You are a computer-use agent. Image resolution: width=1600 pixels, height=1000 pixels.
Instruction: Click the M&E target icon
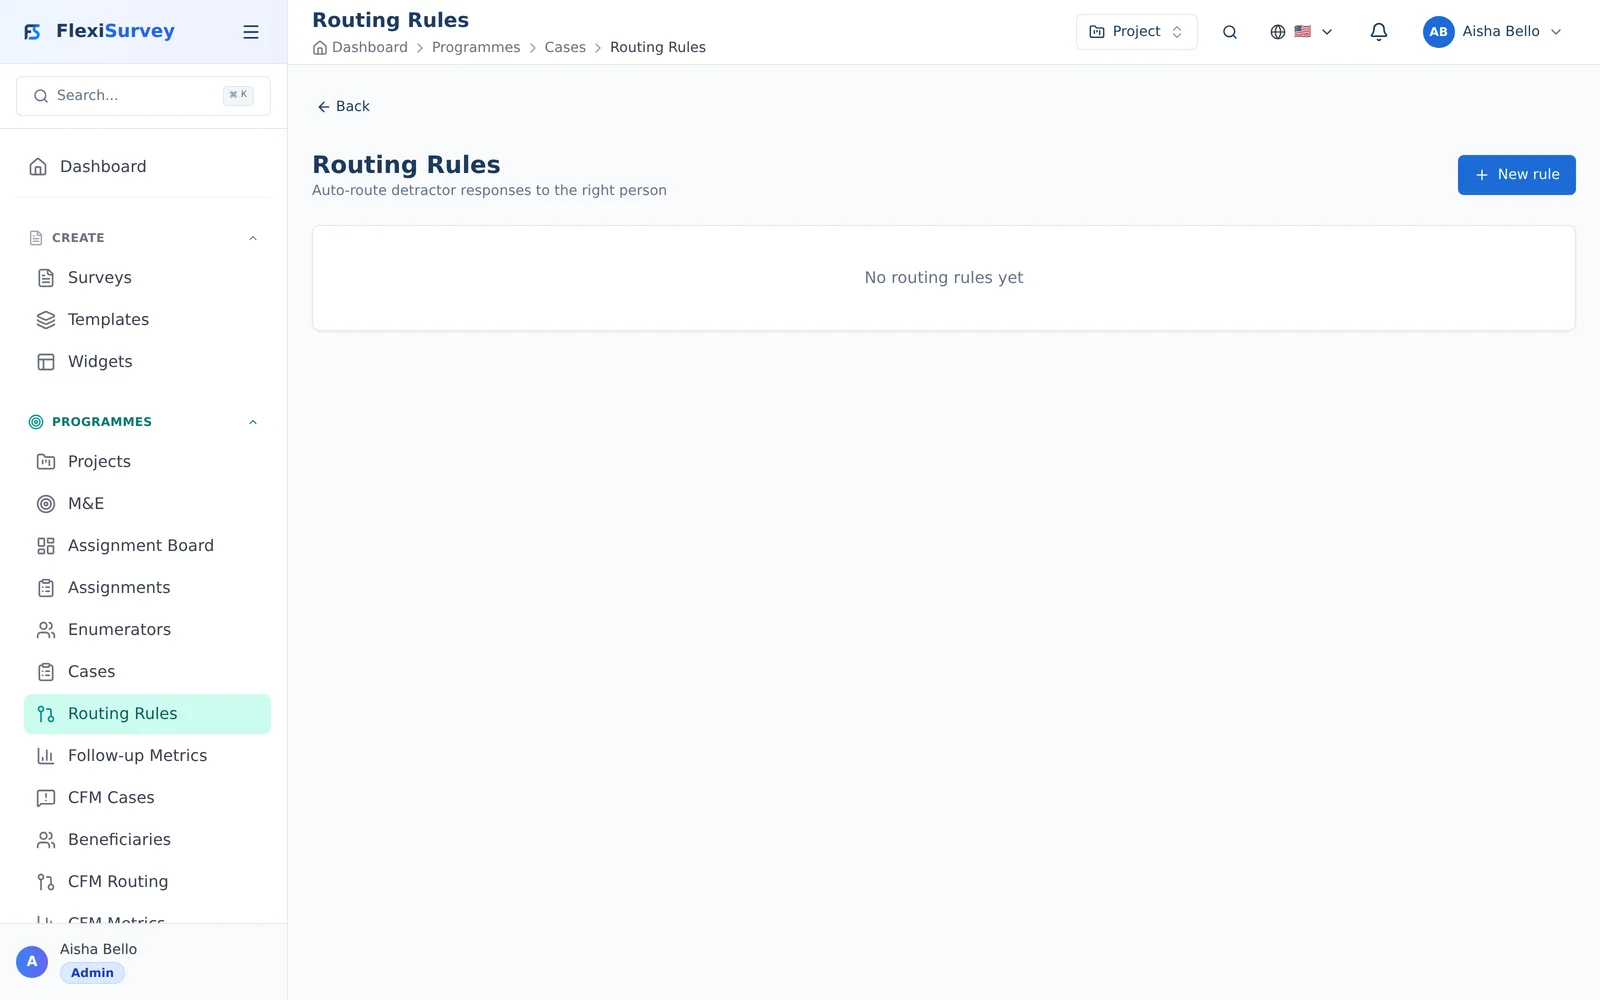click(x=46, y=504)
